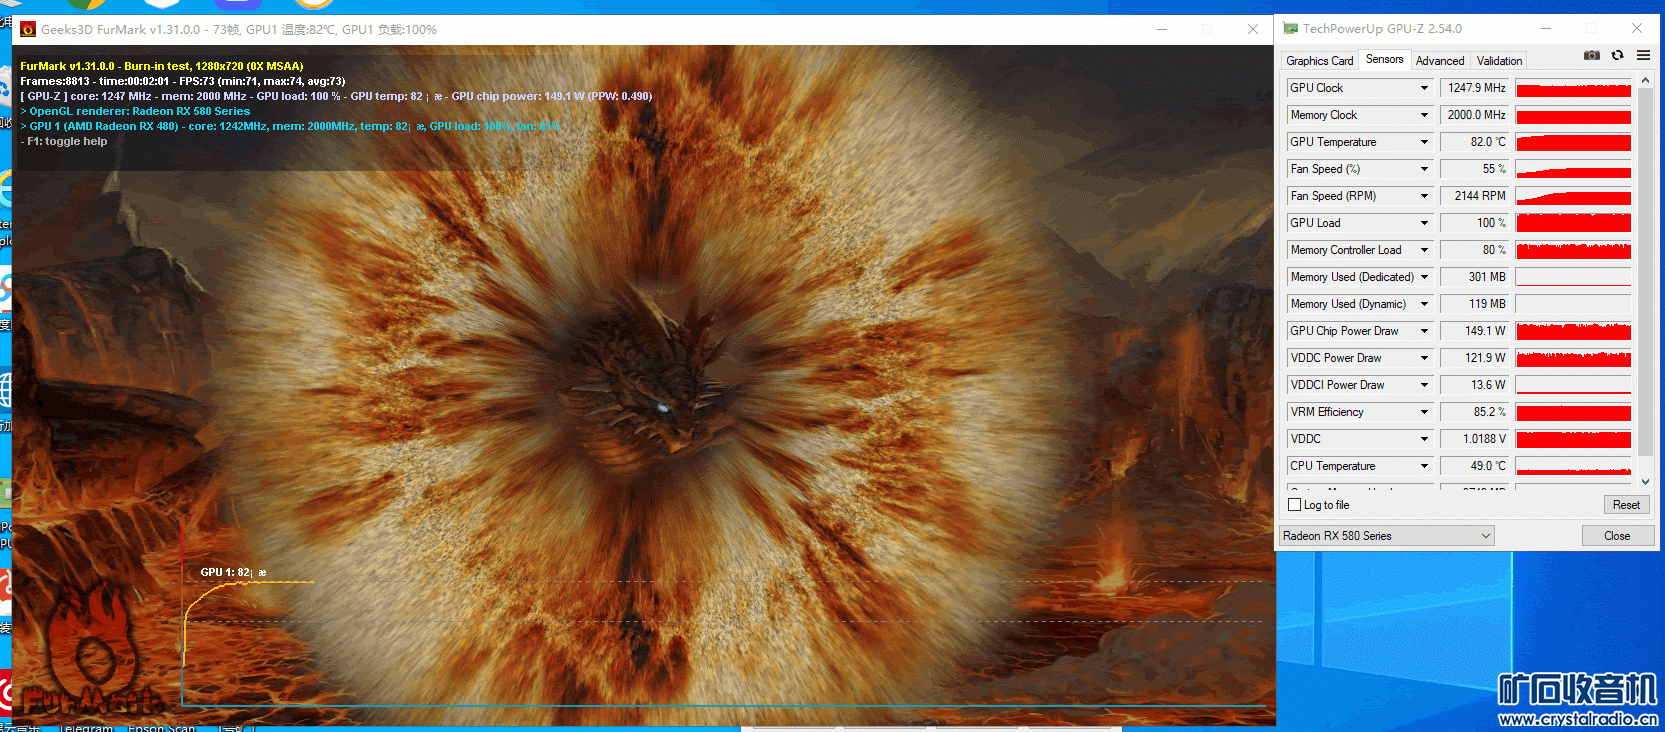
Task: Click the Reset button in GPU-Z
Action: [1626, 505]
